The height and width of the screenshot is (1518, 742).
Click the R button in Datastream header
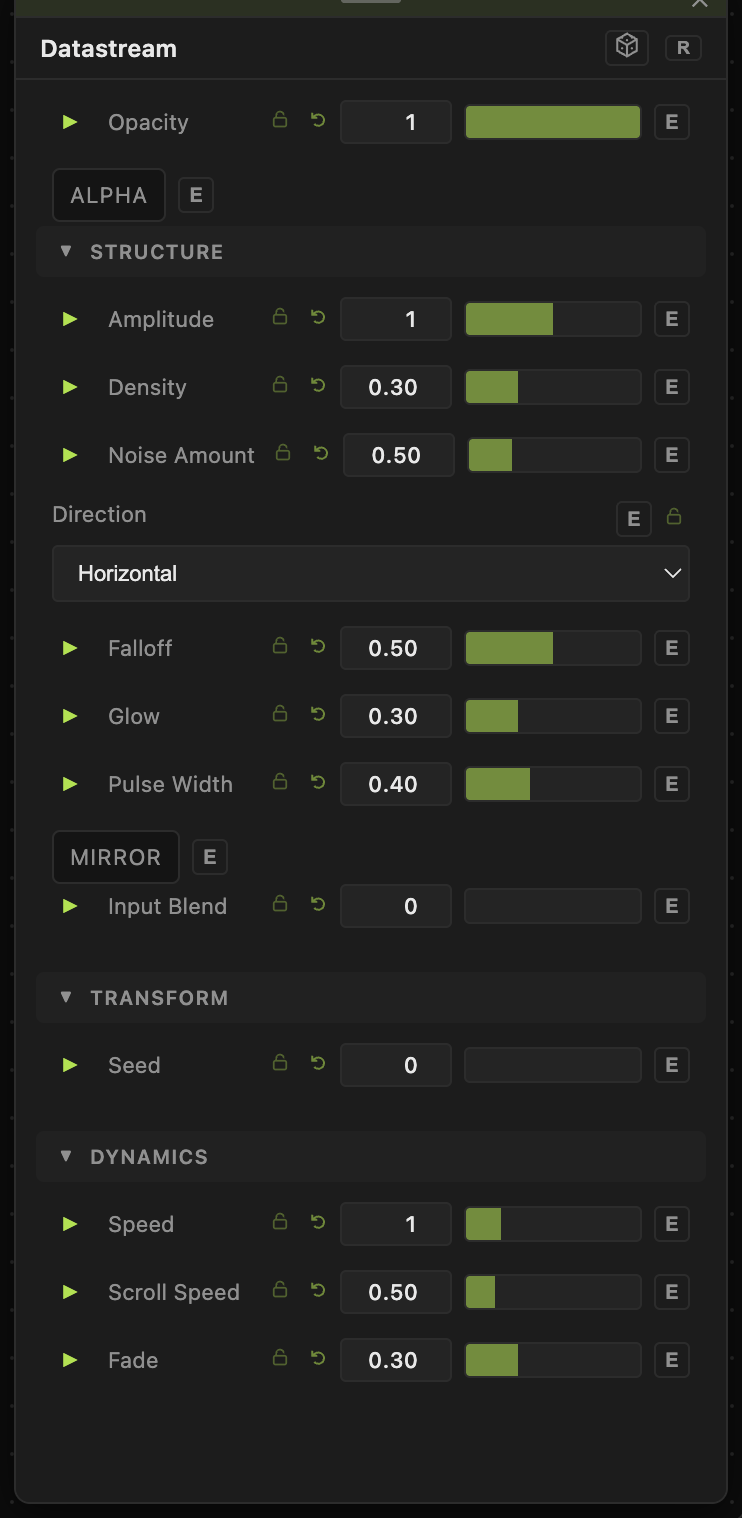[684, 47]
